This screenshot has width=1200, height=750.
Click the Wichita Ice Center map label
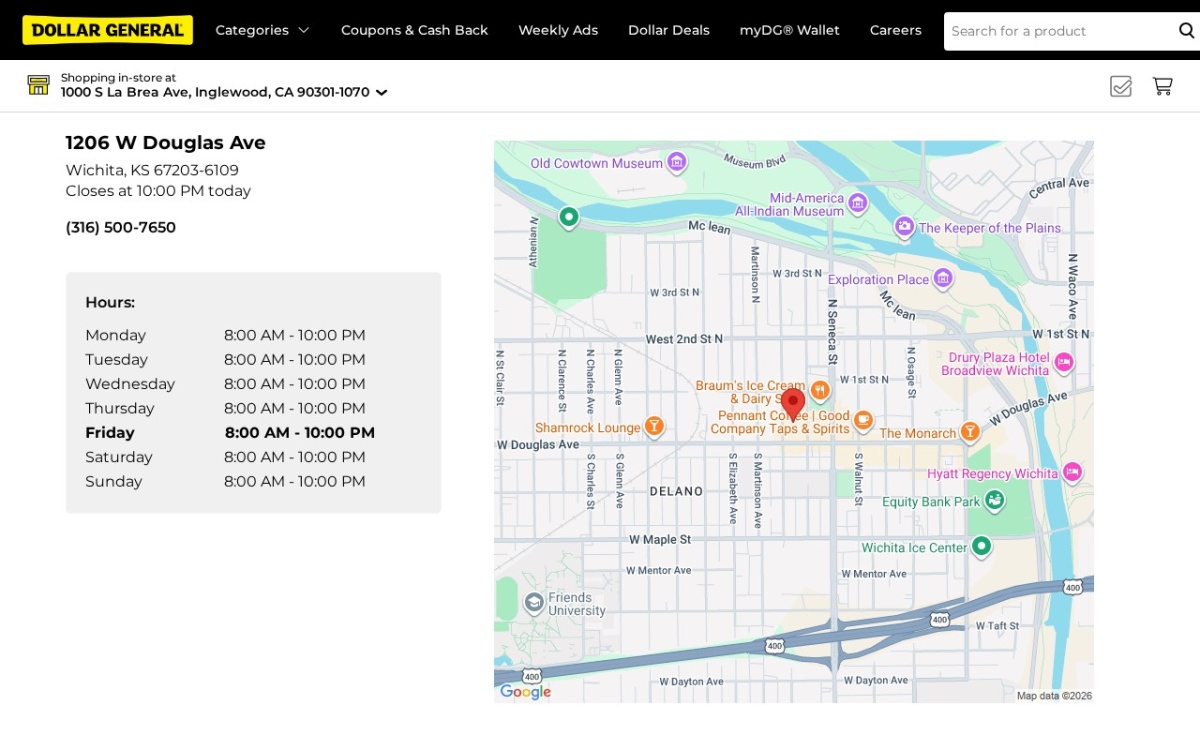(915, 547)
